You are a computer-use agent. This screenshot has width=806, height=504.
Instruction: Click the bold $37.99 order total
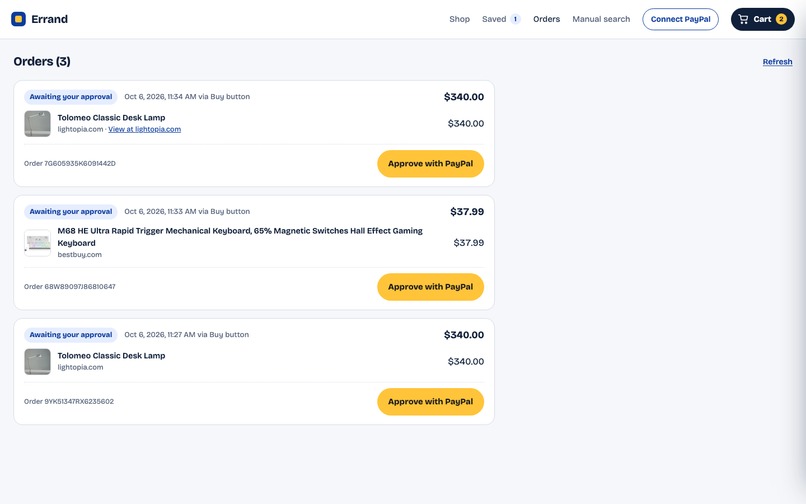[x=467, y=211]
